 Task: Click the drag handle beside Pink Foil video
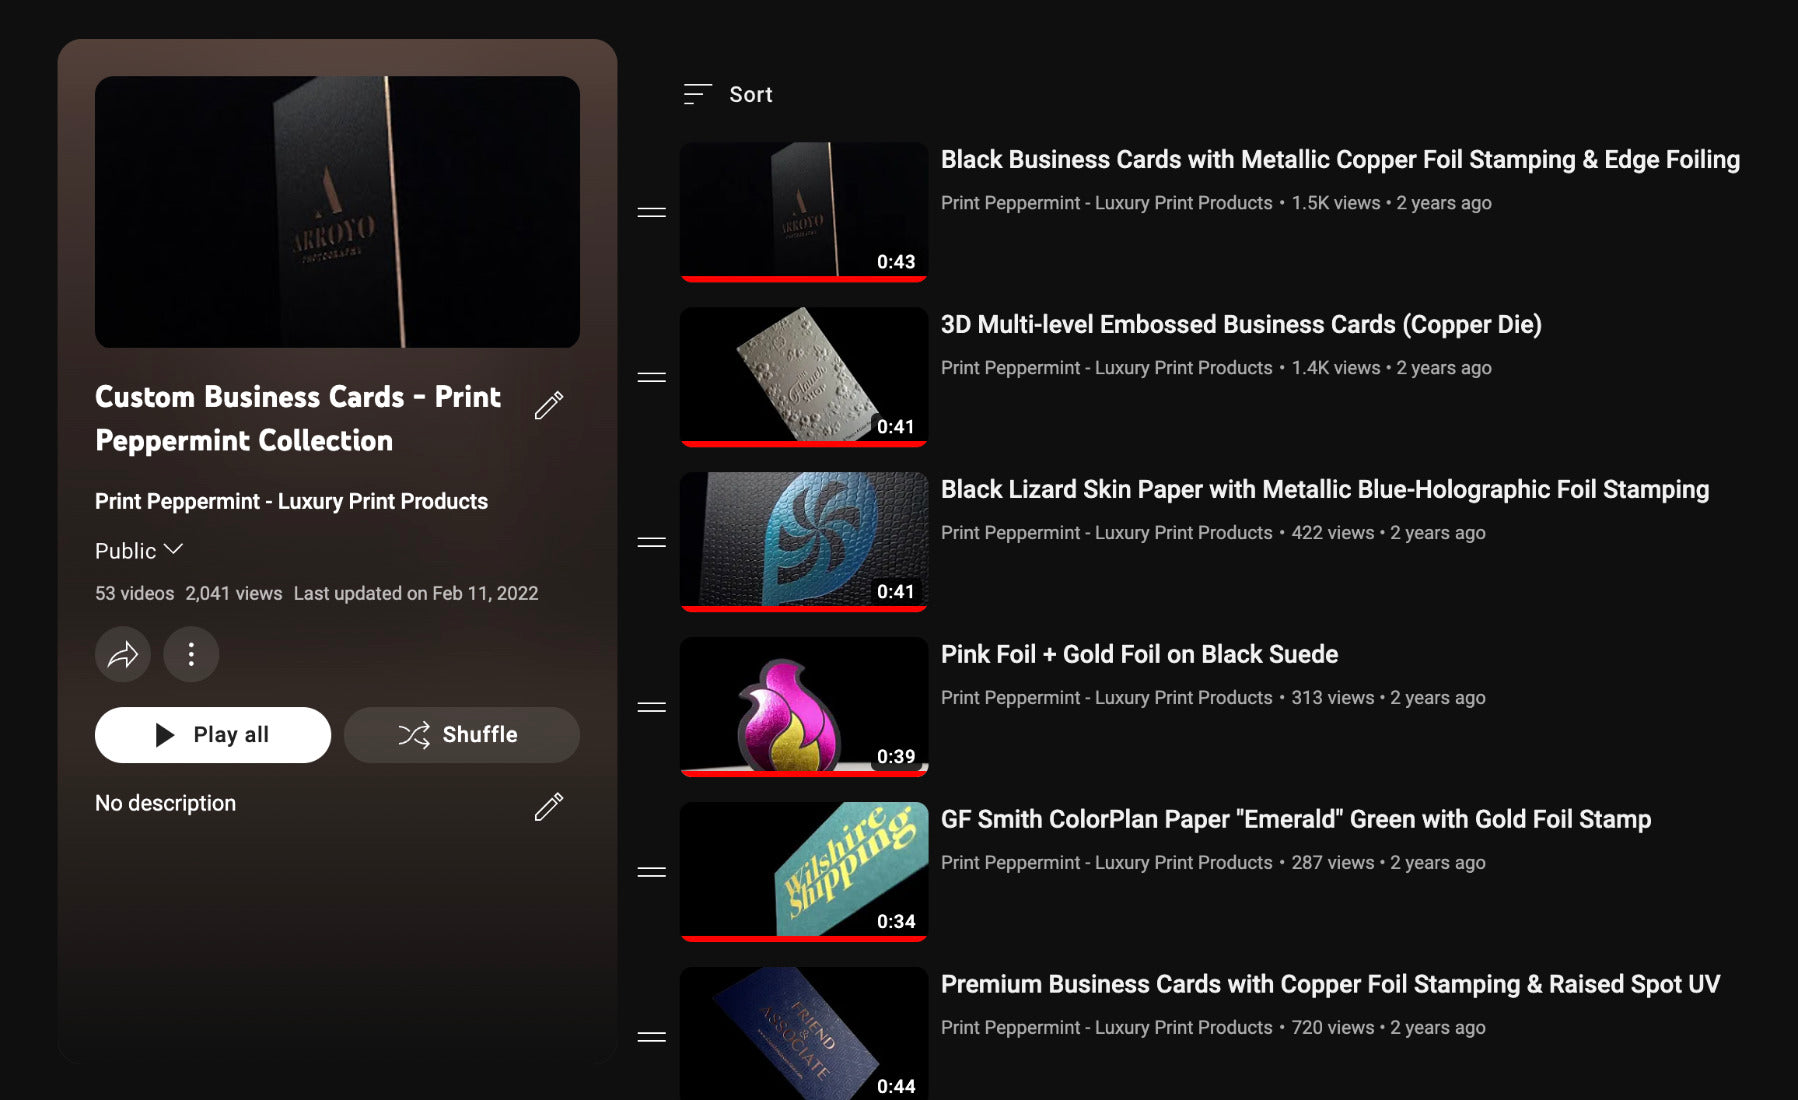(651, 707)
